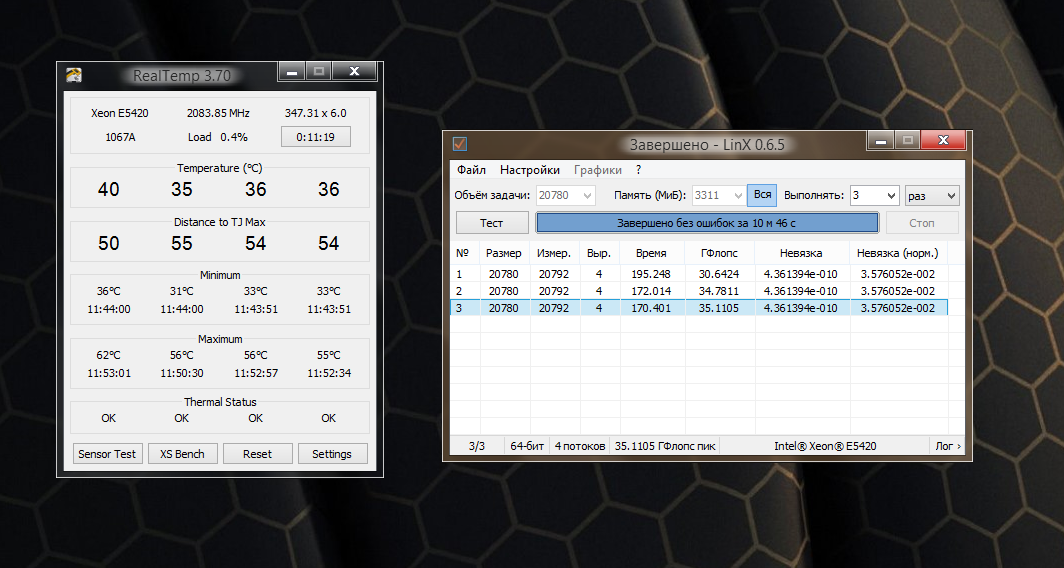Image resolution: width=1064 pixels, height=568 pixels.
Task: Click the 11:53:01 maximum timestamp
Action: (x=109, y=373)
